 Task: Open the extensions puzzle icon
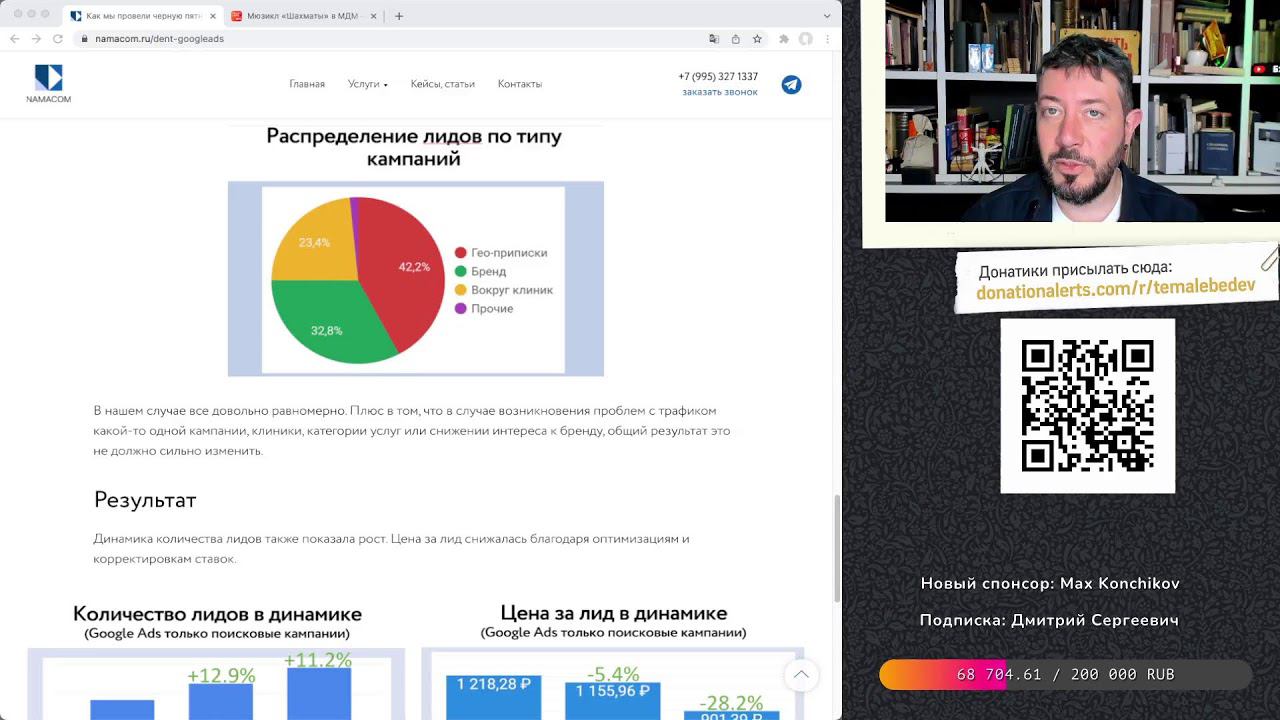[784, 39]
